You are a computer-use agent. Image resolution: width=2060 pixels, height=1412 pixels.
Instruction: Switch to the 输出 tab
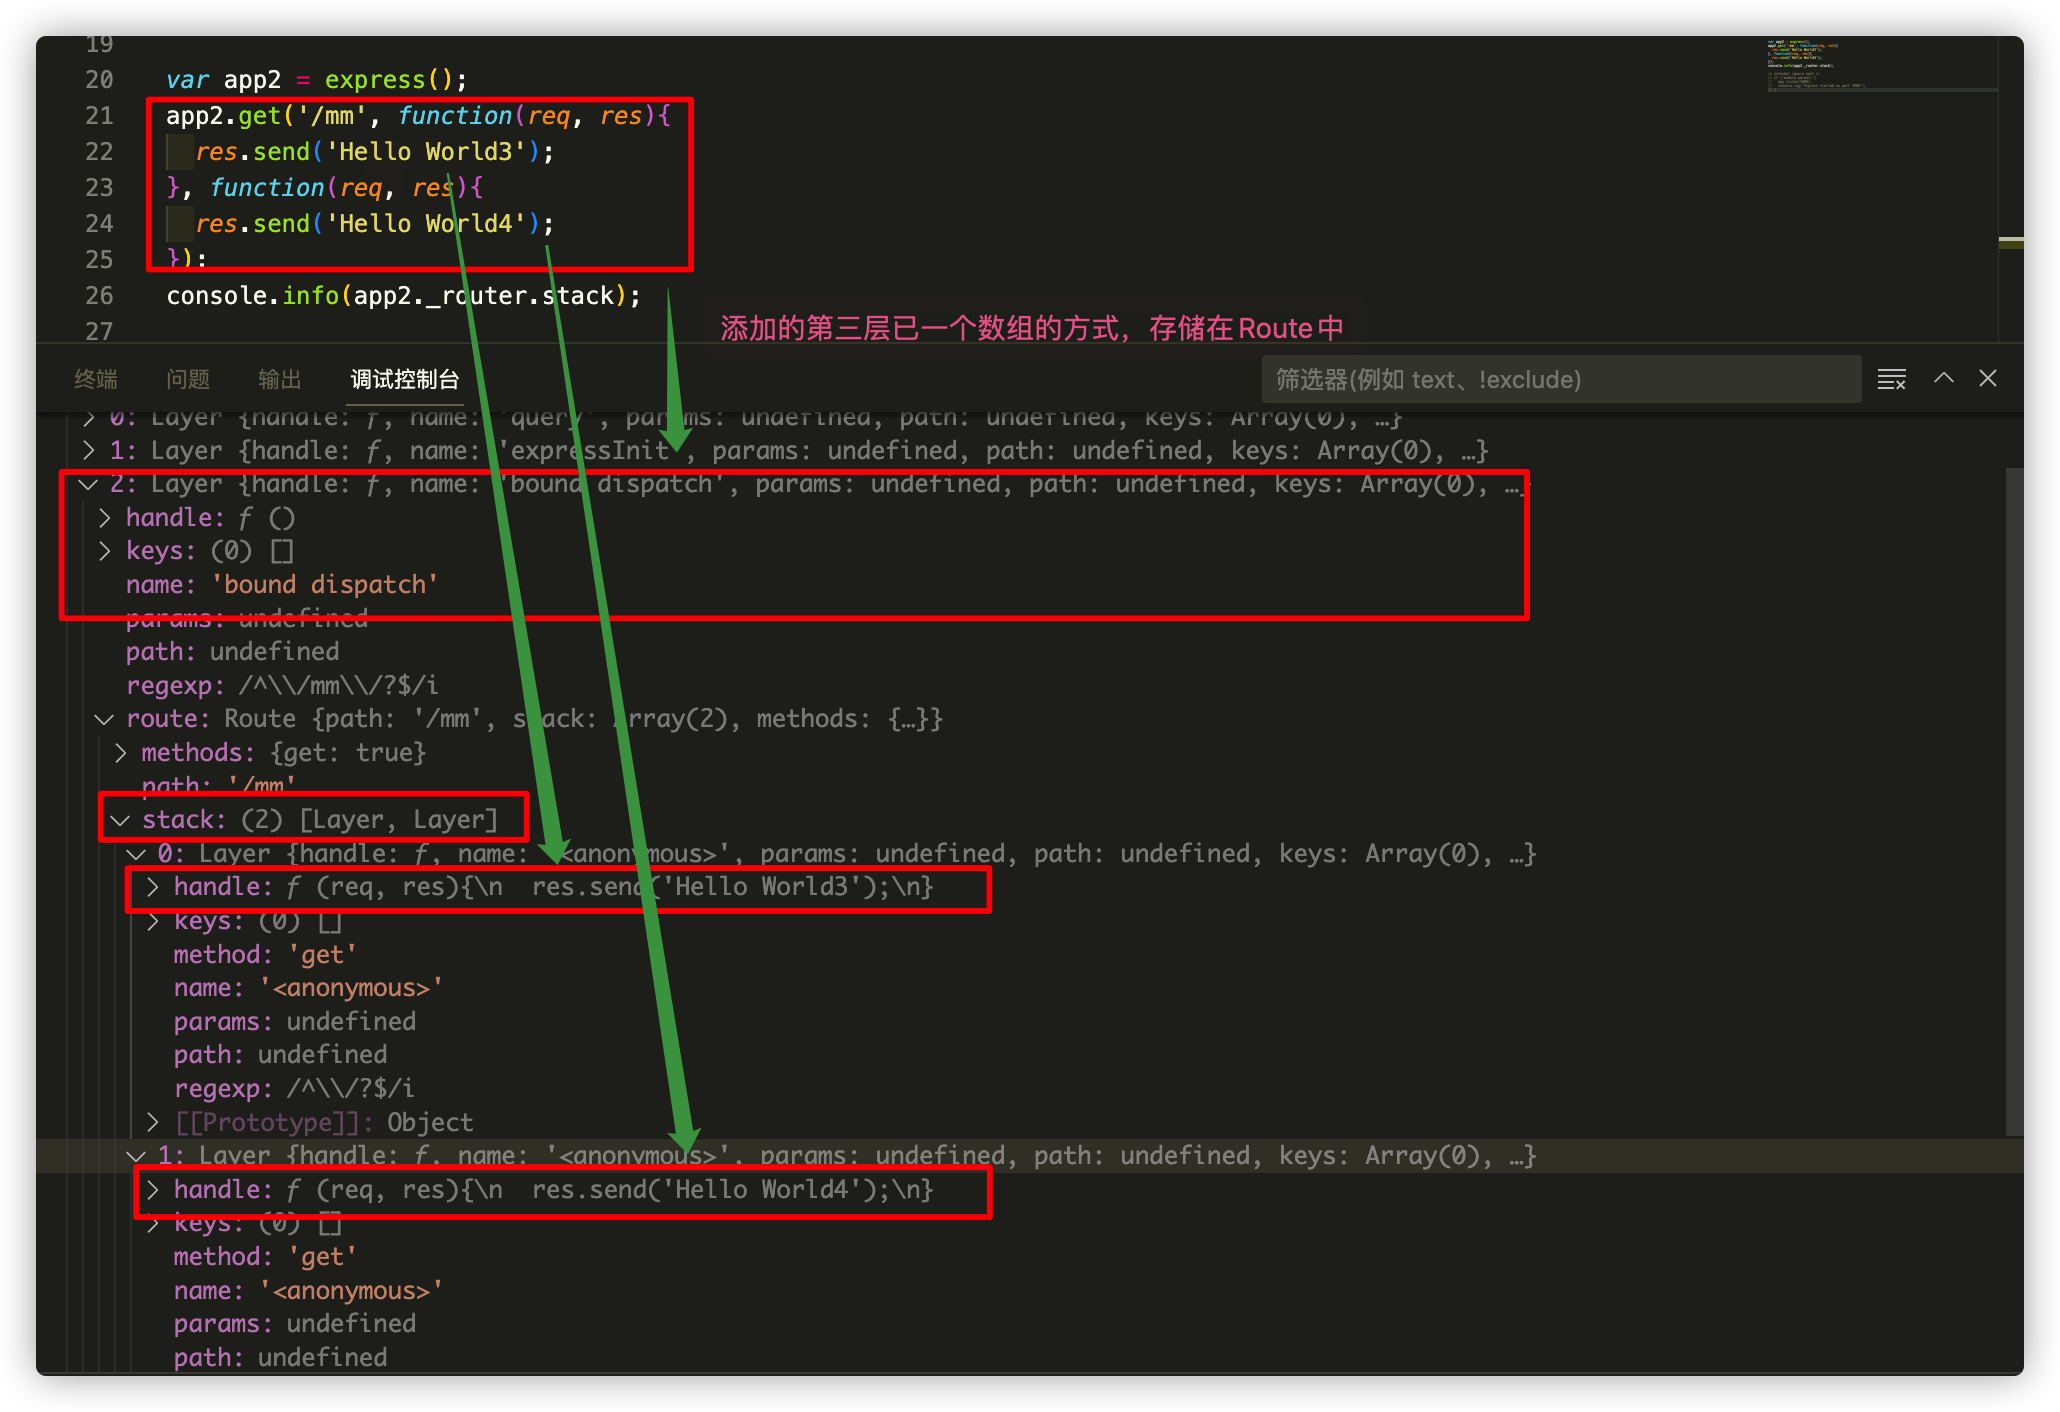[279, 379]
